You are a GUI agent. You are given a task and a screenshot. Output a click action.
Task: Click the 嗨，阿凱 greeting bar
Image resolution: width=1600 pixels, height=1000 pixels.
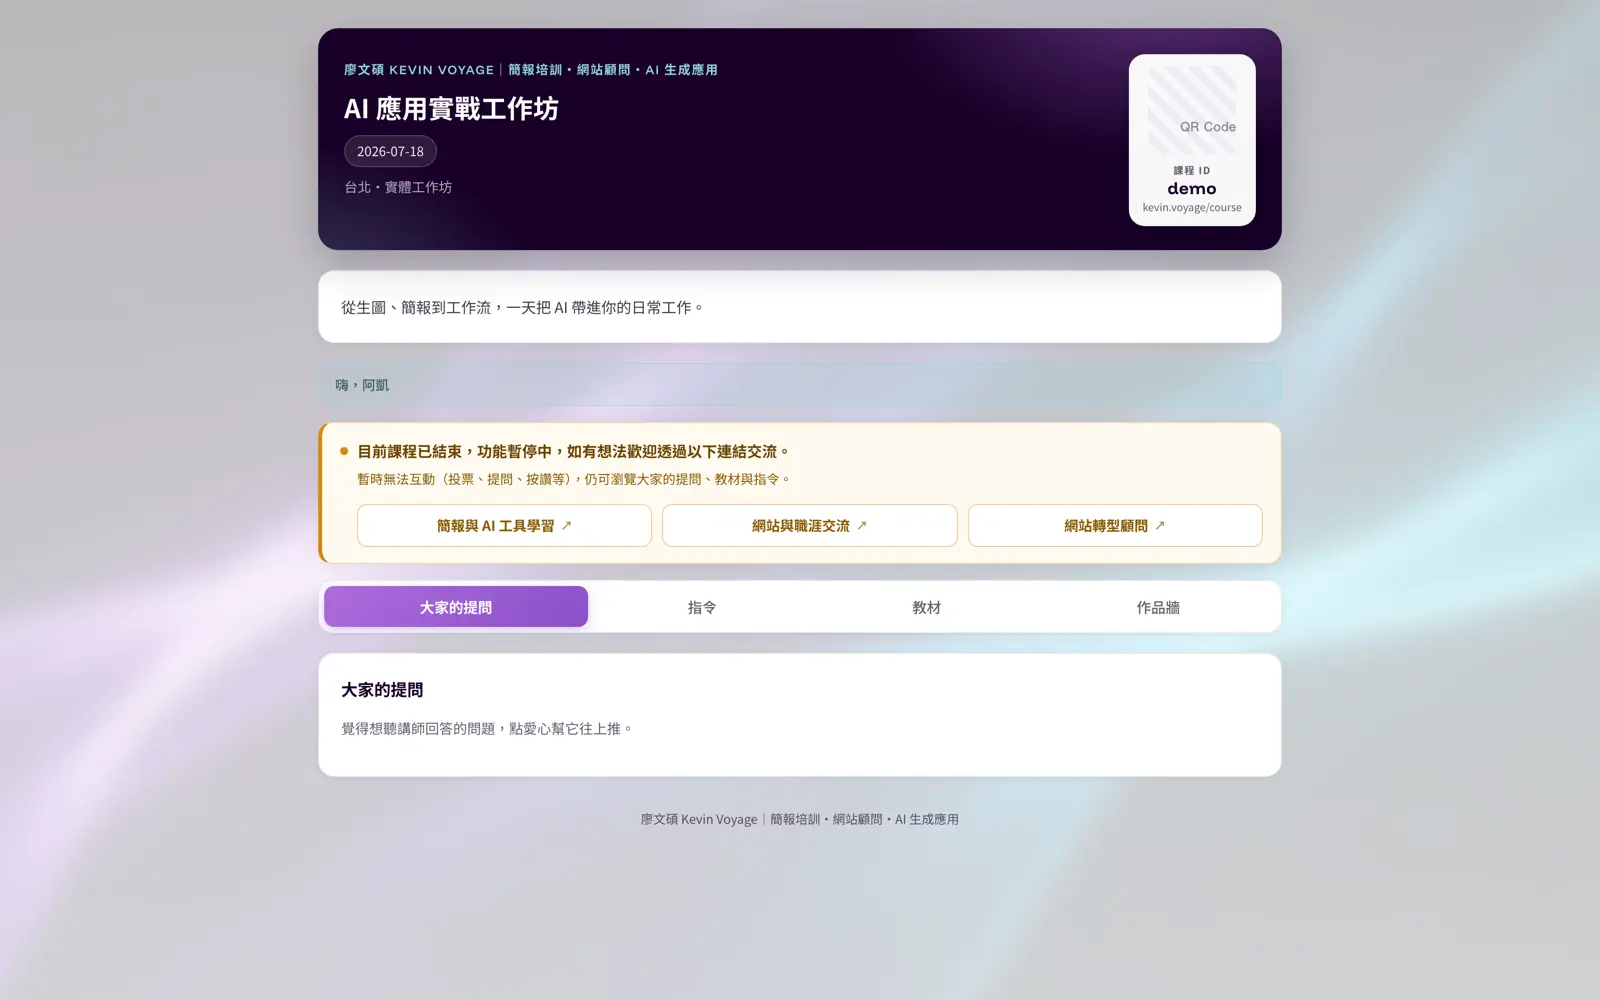(800, 385)
